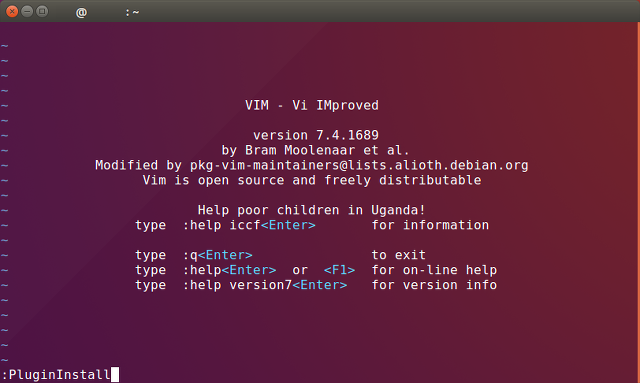Minimize the terminal window
640x383 pixels.
[27, 11]
